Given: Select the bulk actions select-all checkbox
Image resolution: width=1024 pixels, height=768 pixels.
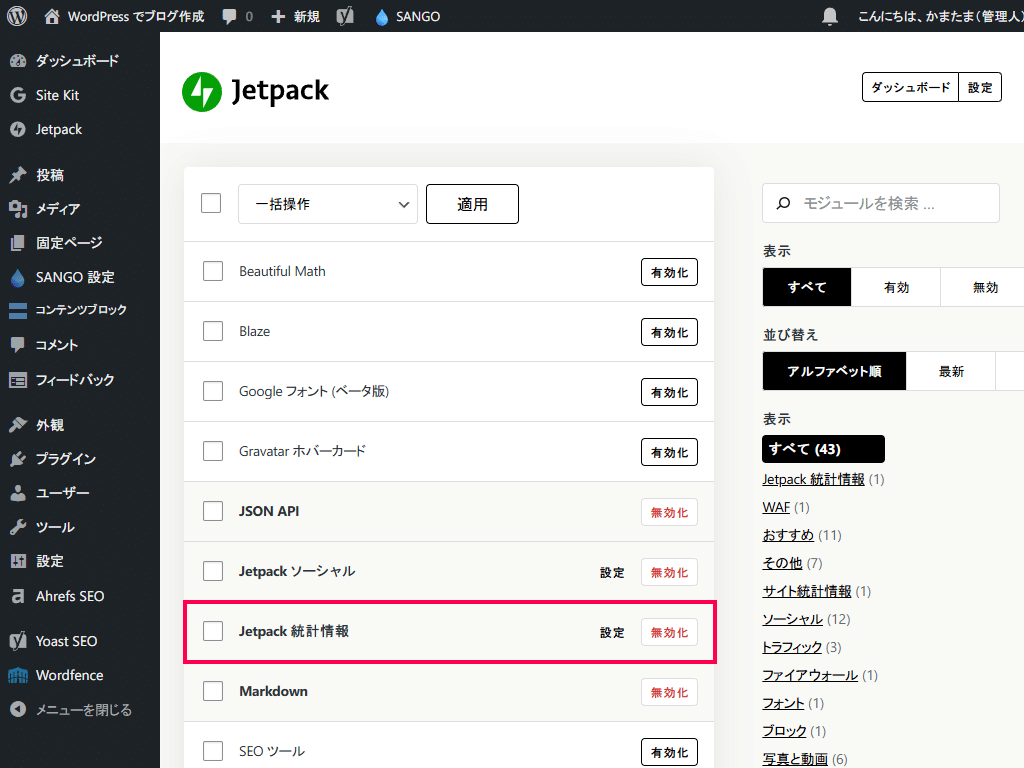Looking at the screenshot, I should 211,203.
